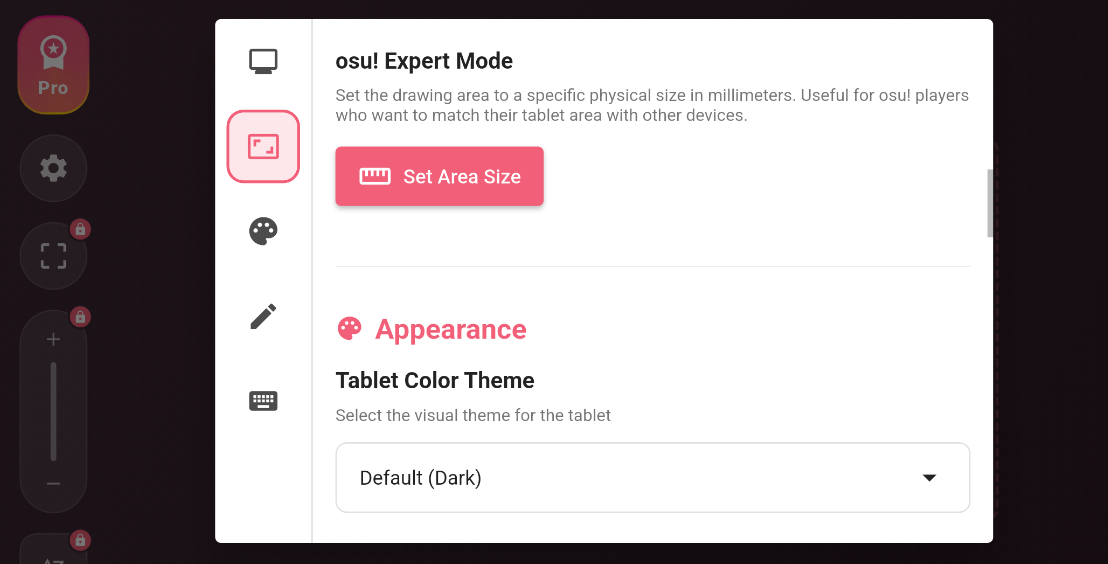The image size is (1108, 564).
Task: Click the zoom in plus icon
Action: tap(53, 340)
